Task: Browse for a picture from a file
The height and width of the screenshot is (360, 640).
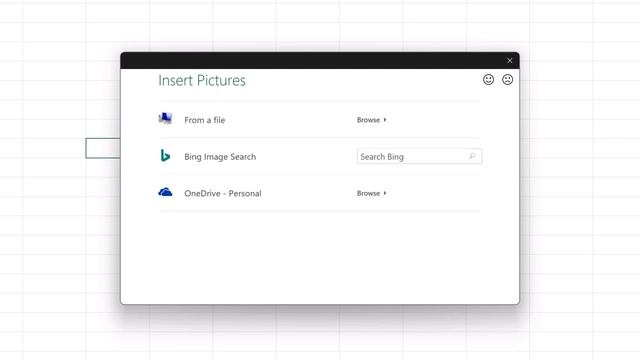Action: pyautogui.click(x=371, y=120)
